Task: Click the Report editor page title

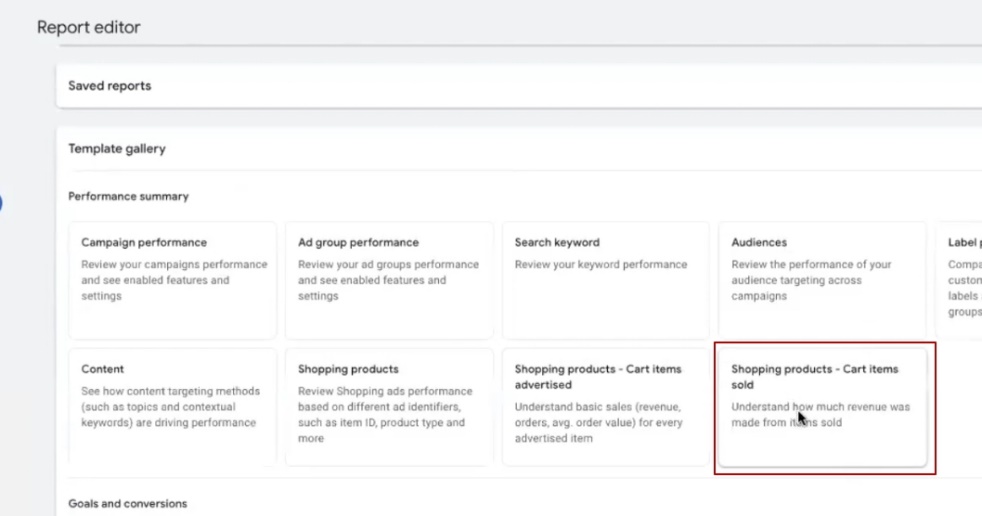Action: [x=89, y=28]
